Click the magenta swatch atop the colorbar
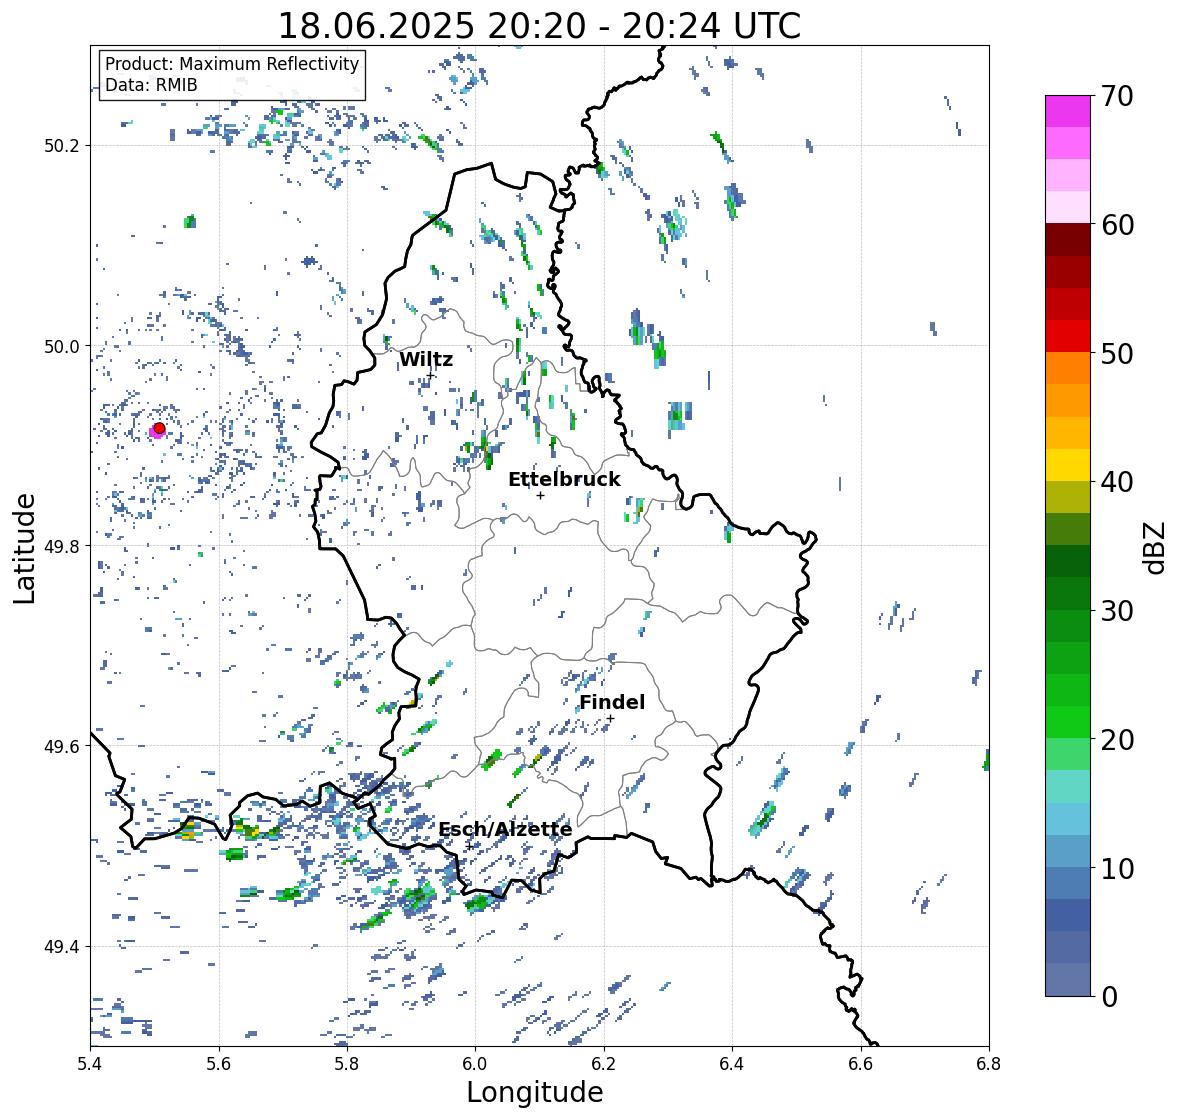Screen dimensions: 1179x1117 click(1068, 111)
